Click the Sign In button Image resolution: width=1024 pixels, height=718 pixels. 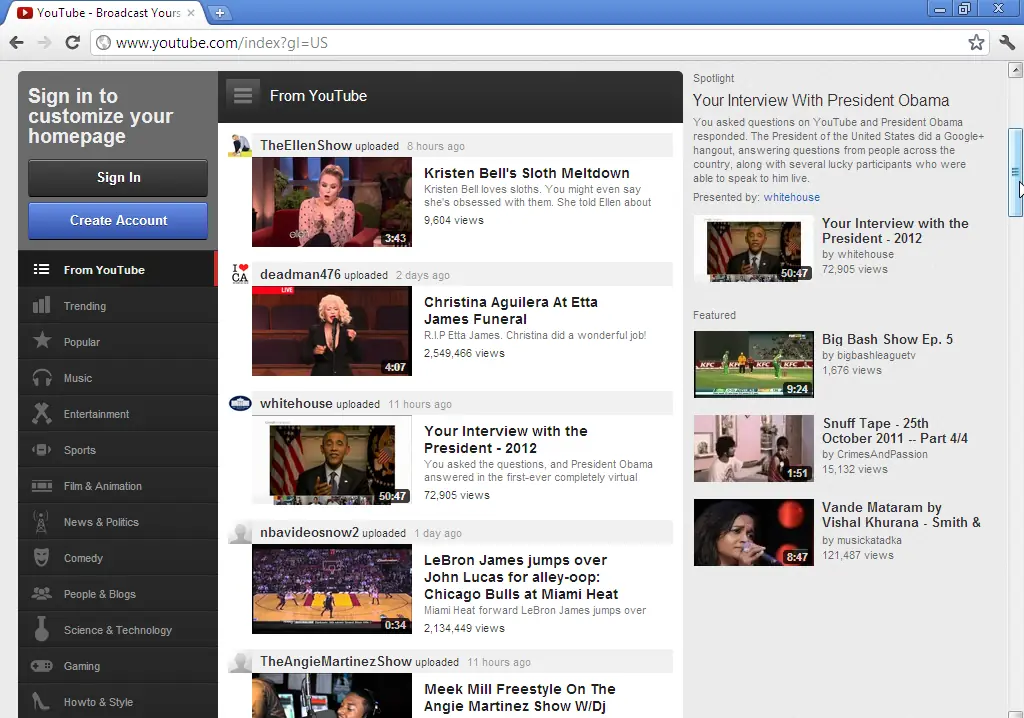pos(118,178)
